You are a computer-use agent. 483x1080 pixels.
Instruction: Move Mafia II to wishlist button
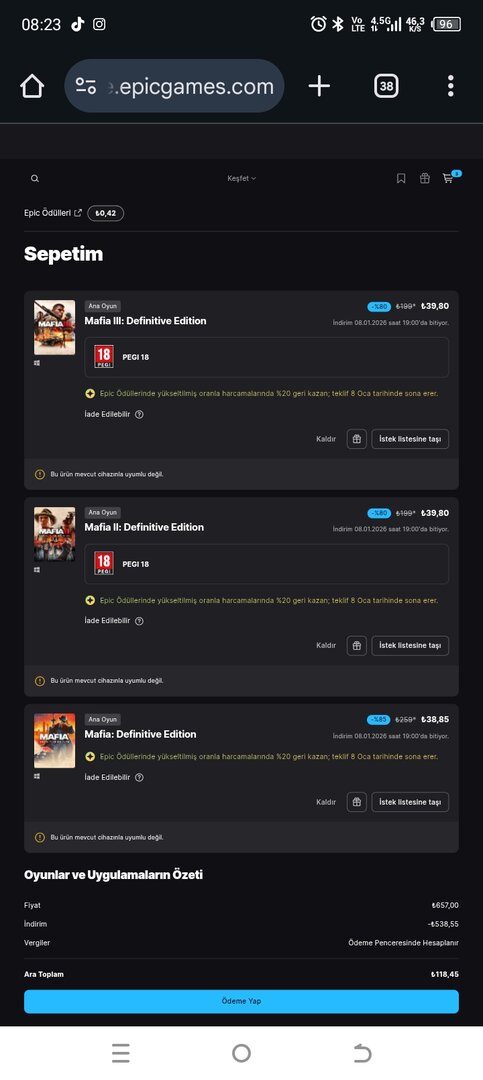(x=410, y=645)
